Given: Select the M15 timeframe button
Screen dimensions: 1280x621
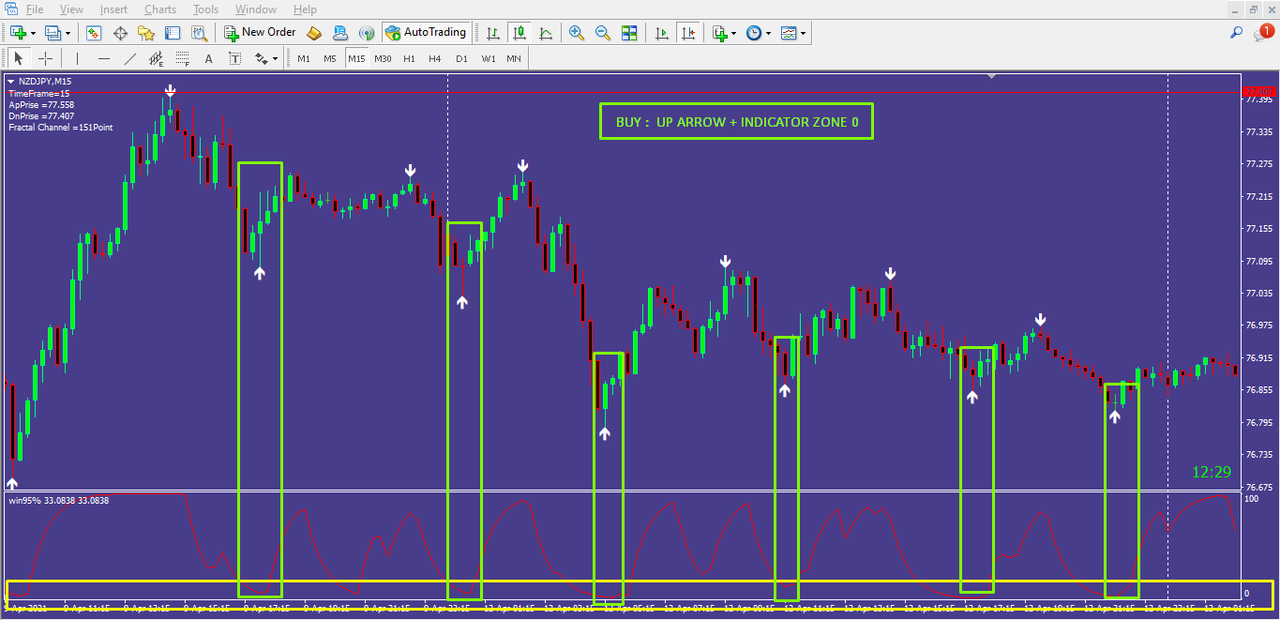Looking at the screenshot, I should click(357, 58).
